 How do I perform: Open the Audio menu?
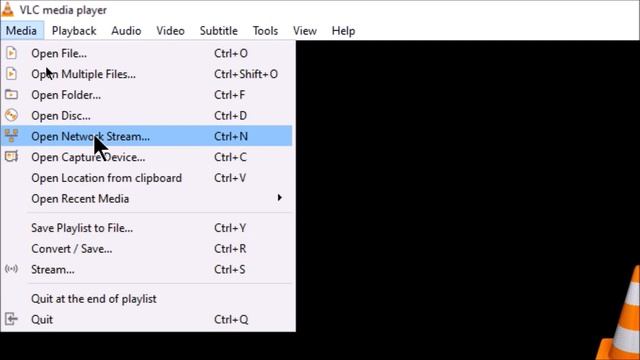pos(126,31)
